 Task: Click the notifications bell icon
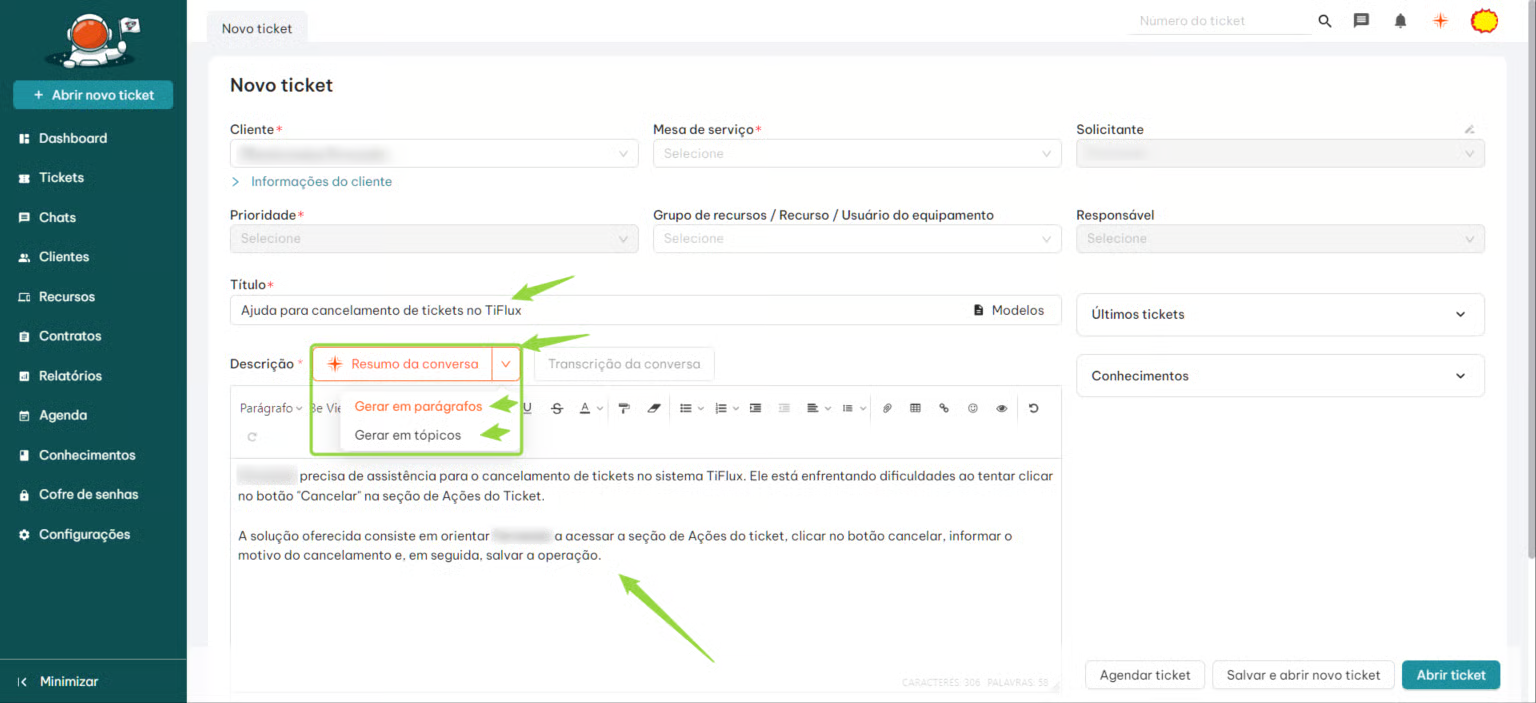point(1400,21)
